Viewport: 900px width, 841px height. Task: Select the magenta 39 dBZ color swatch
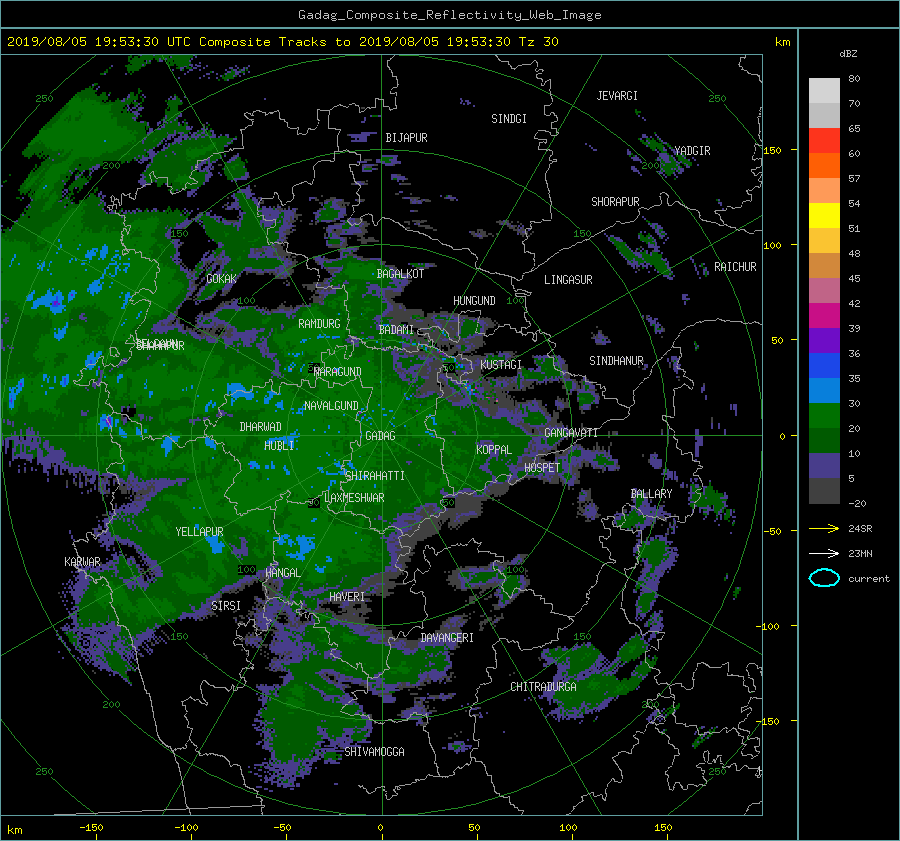pyautogui.click(x=824, y=315)
